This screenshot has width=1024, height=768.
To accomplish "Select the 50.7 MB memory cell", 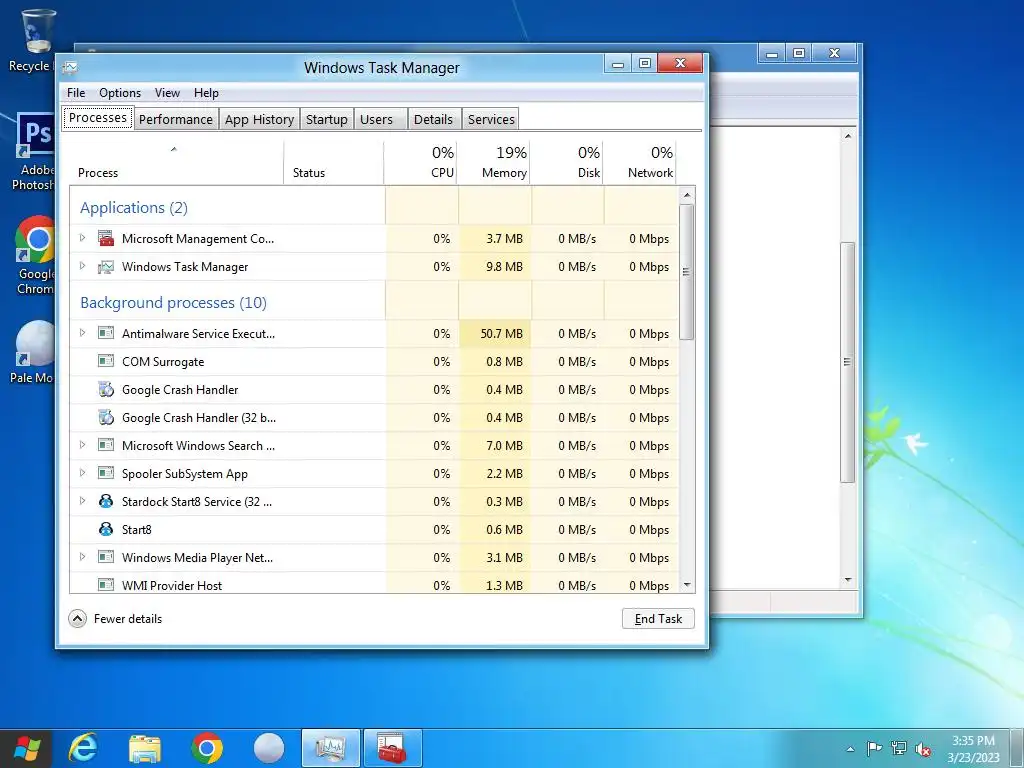I will 495,333.
